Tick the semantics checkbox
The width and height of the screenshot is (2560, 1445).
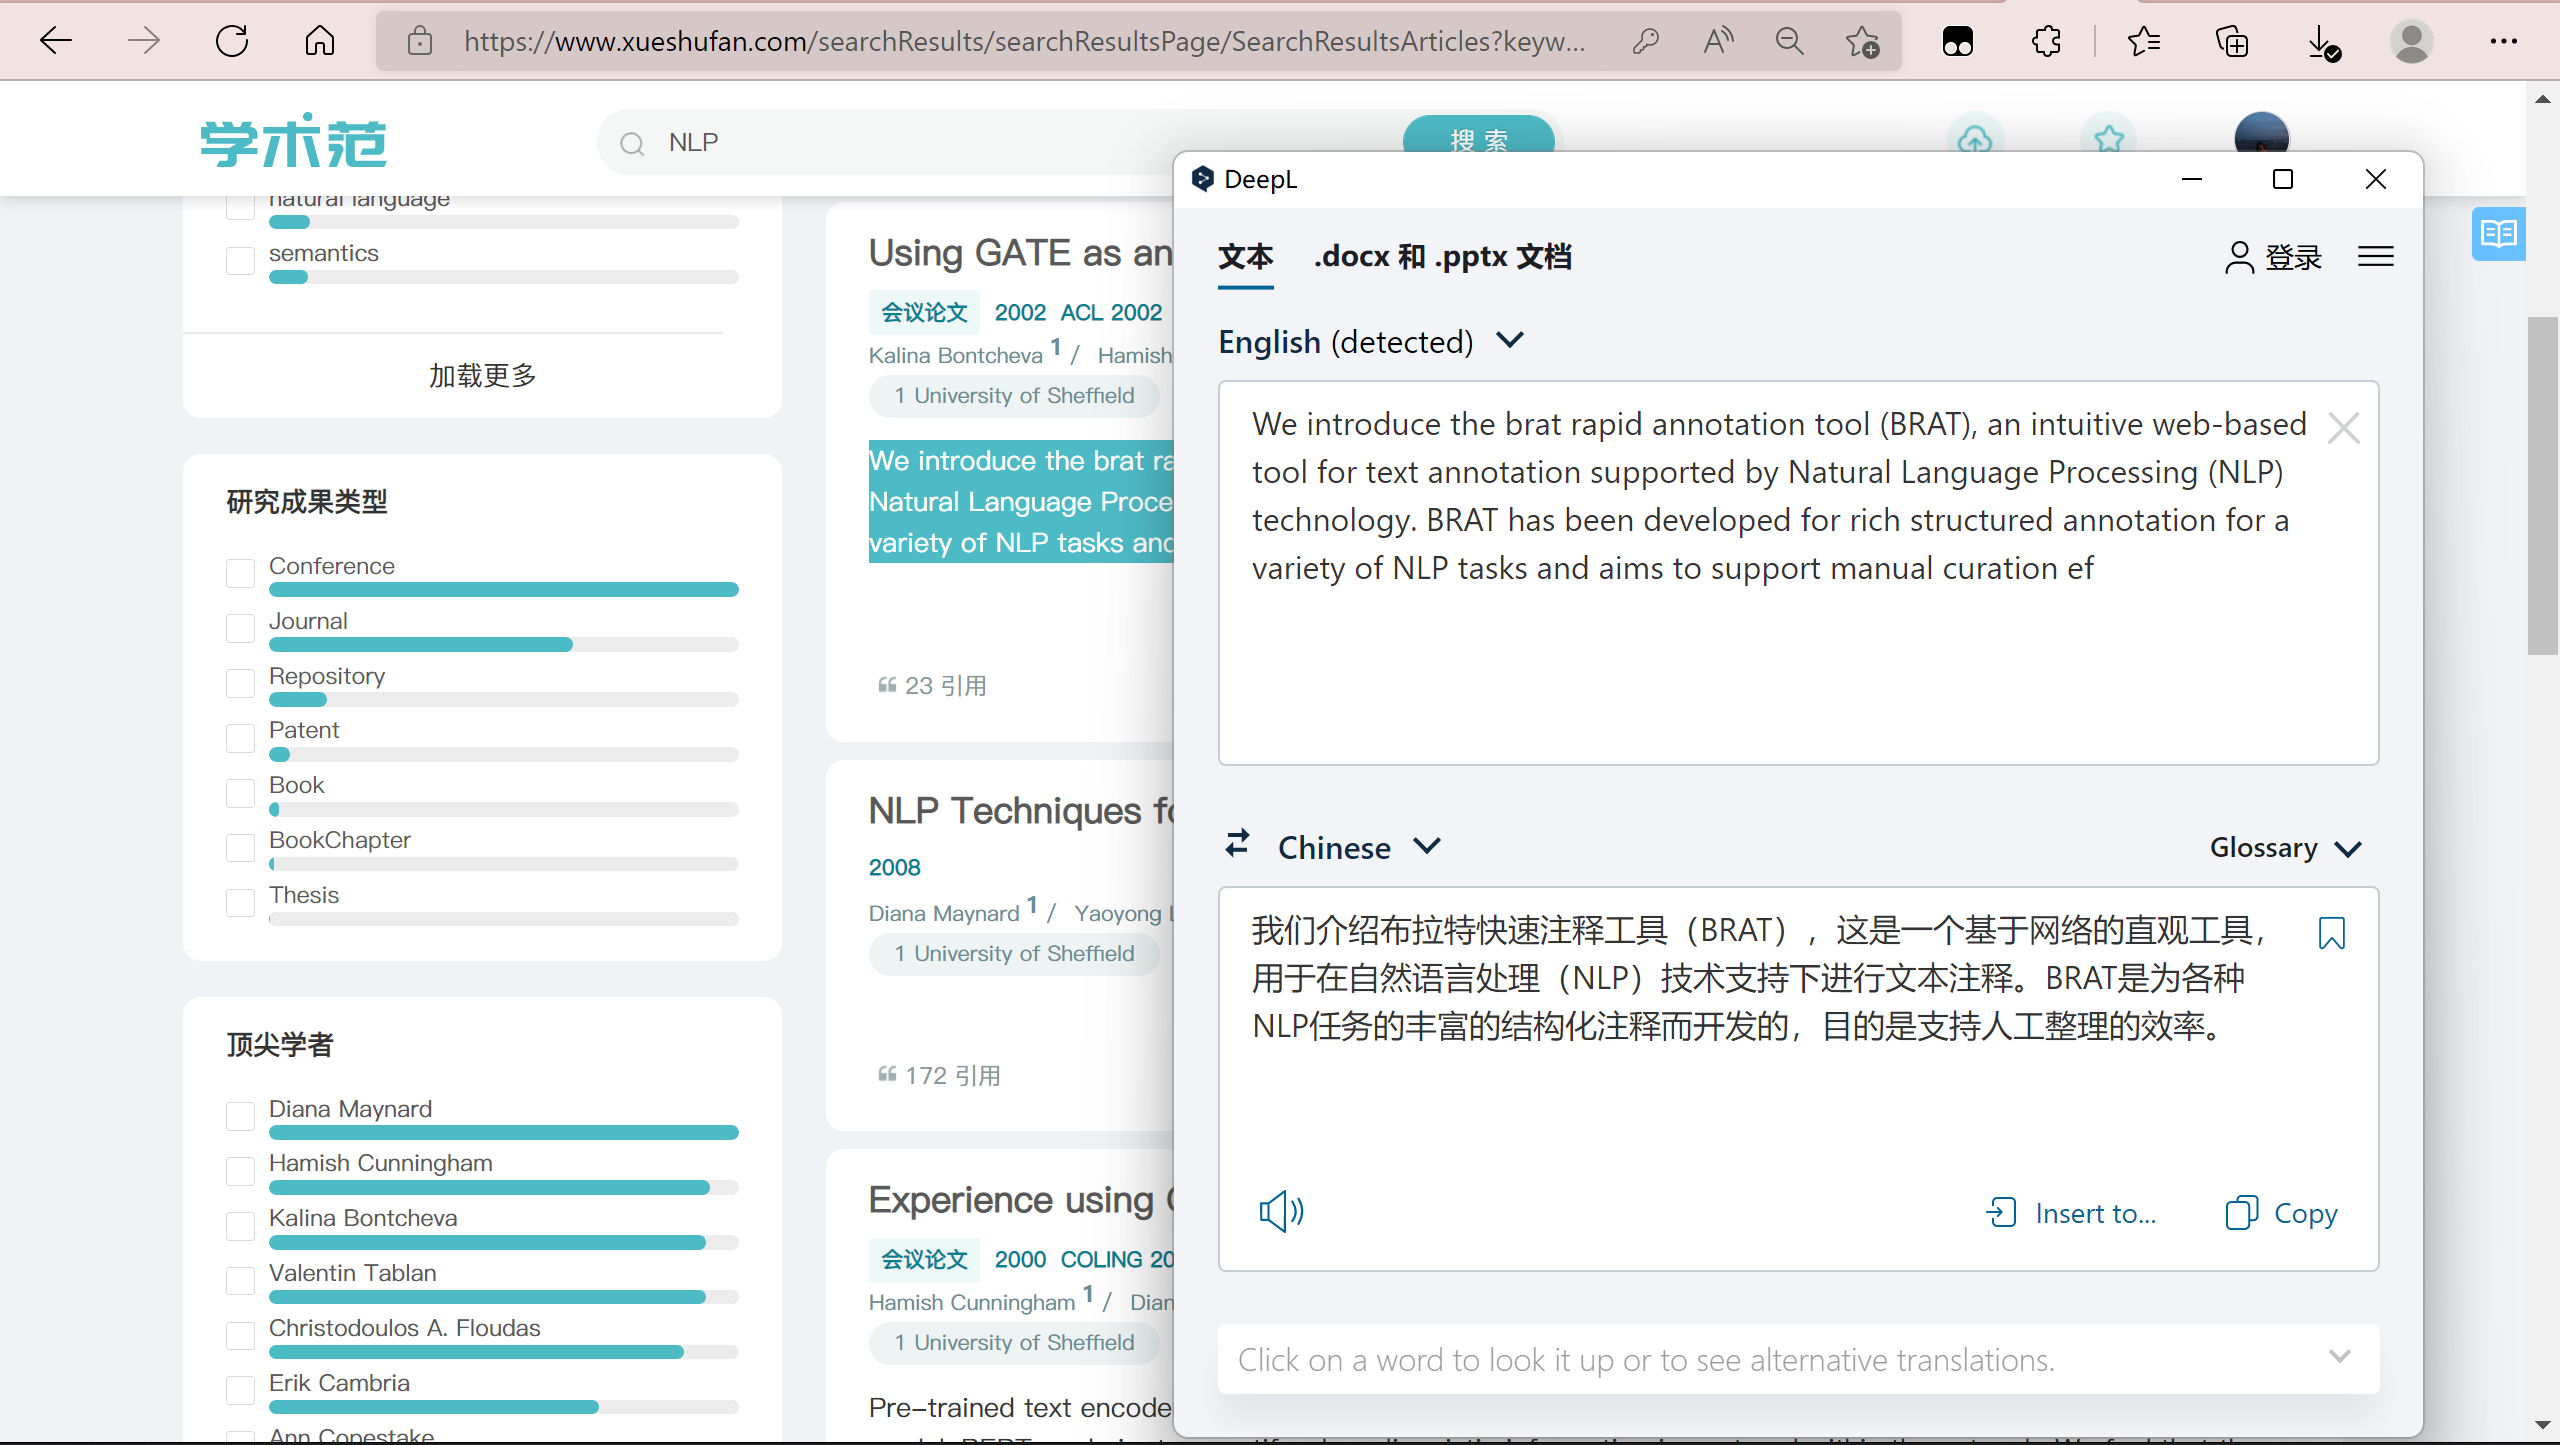240,260
